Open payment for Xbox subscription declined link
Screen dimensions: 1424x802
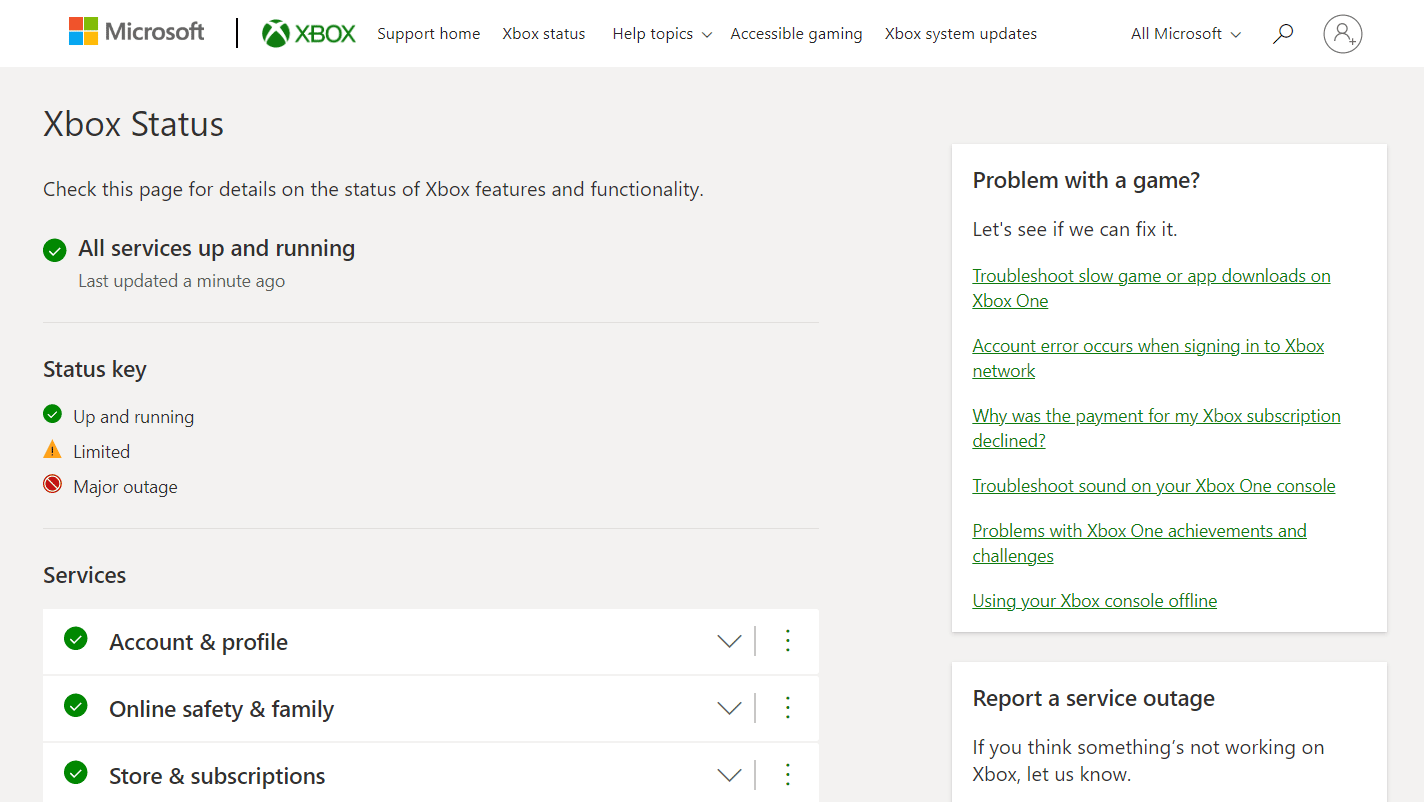(x=1156, y=428)
